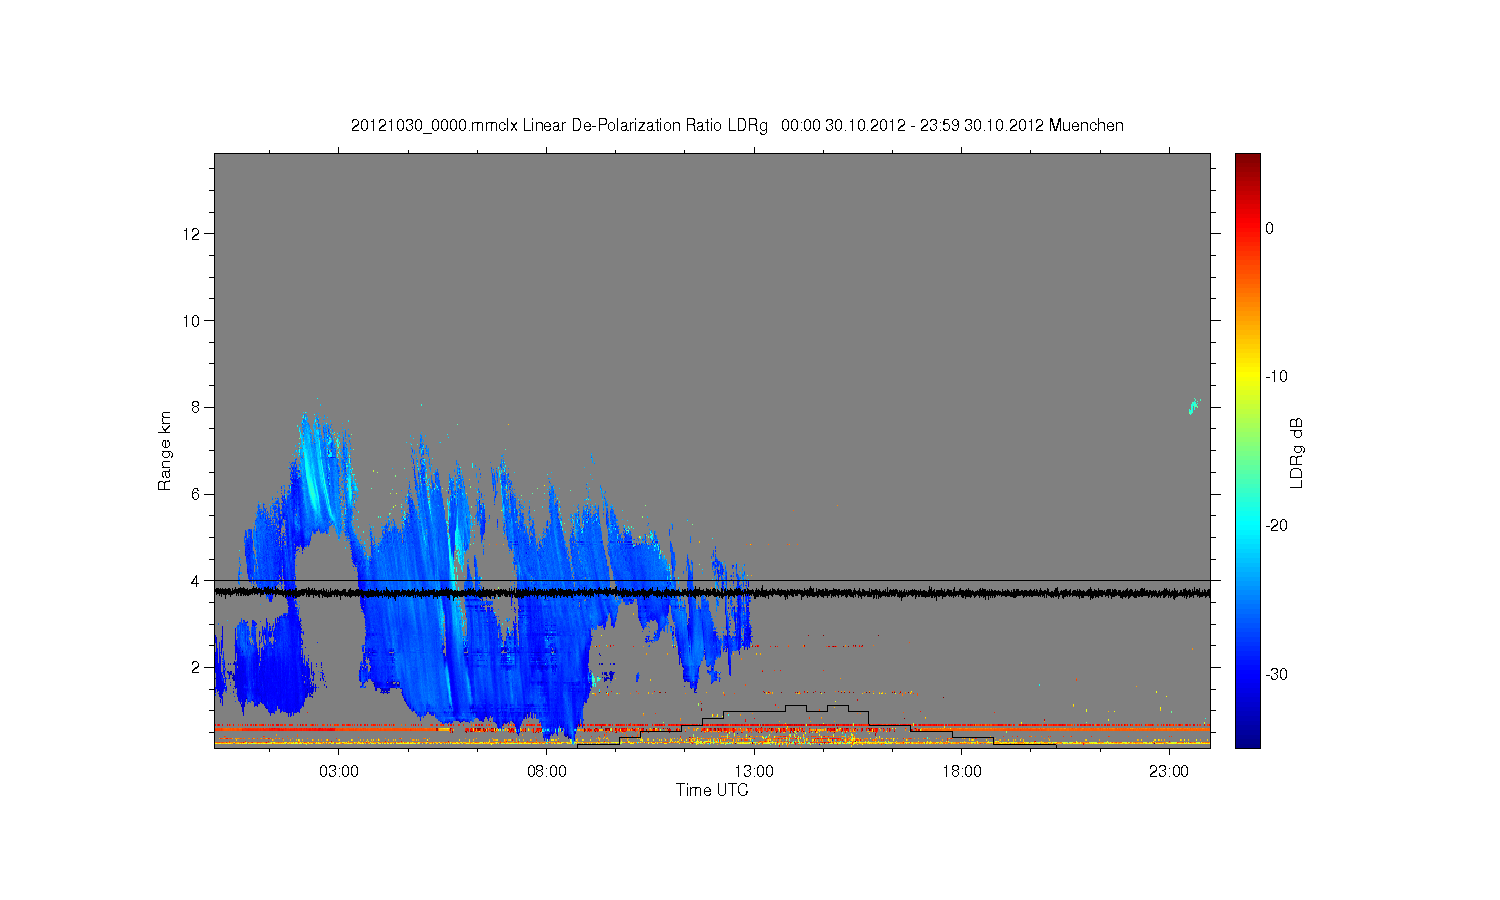The image size is (1500, 900).
Task: Click the 23:00 time tick label
Action: click(1168, 772)
